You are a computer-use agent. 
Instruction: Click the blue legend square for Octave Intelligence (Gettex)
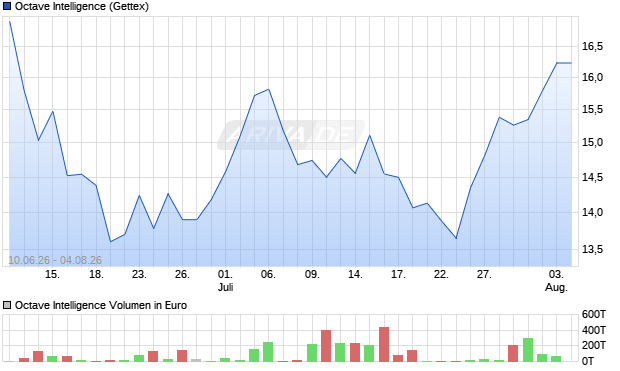tap(7, 6)
